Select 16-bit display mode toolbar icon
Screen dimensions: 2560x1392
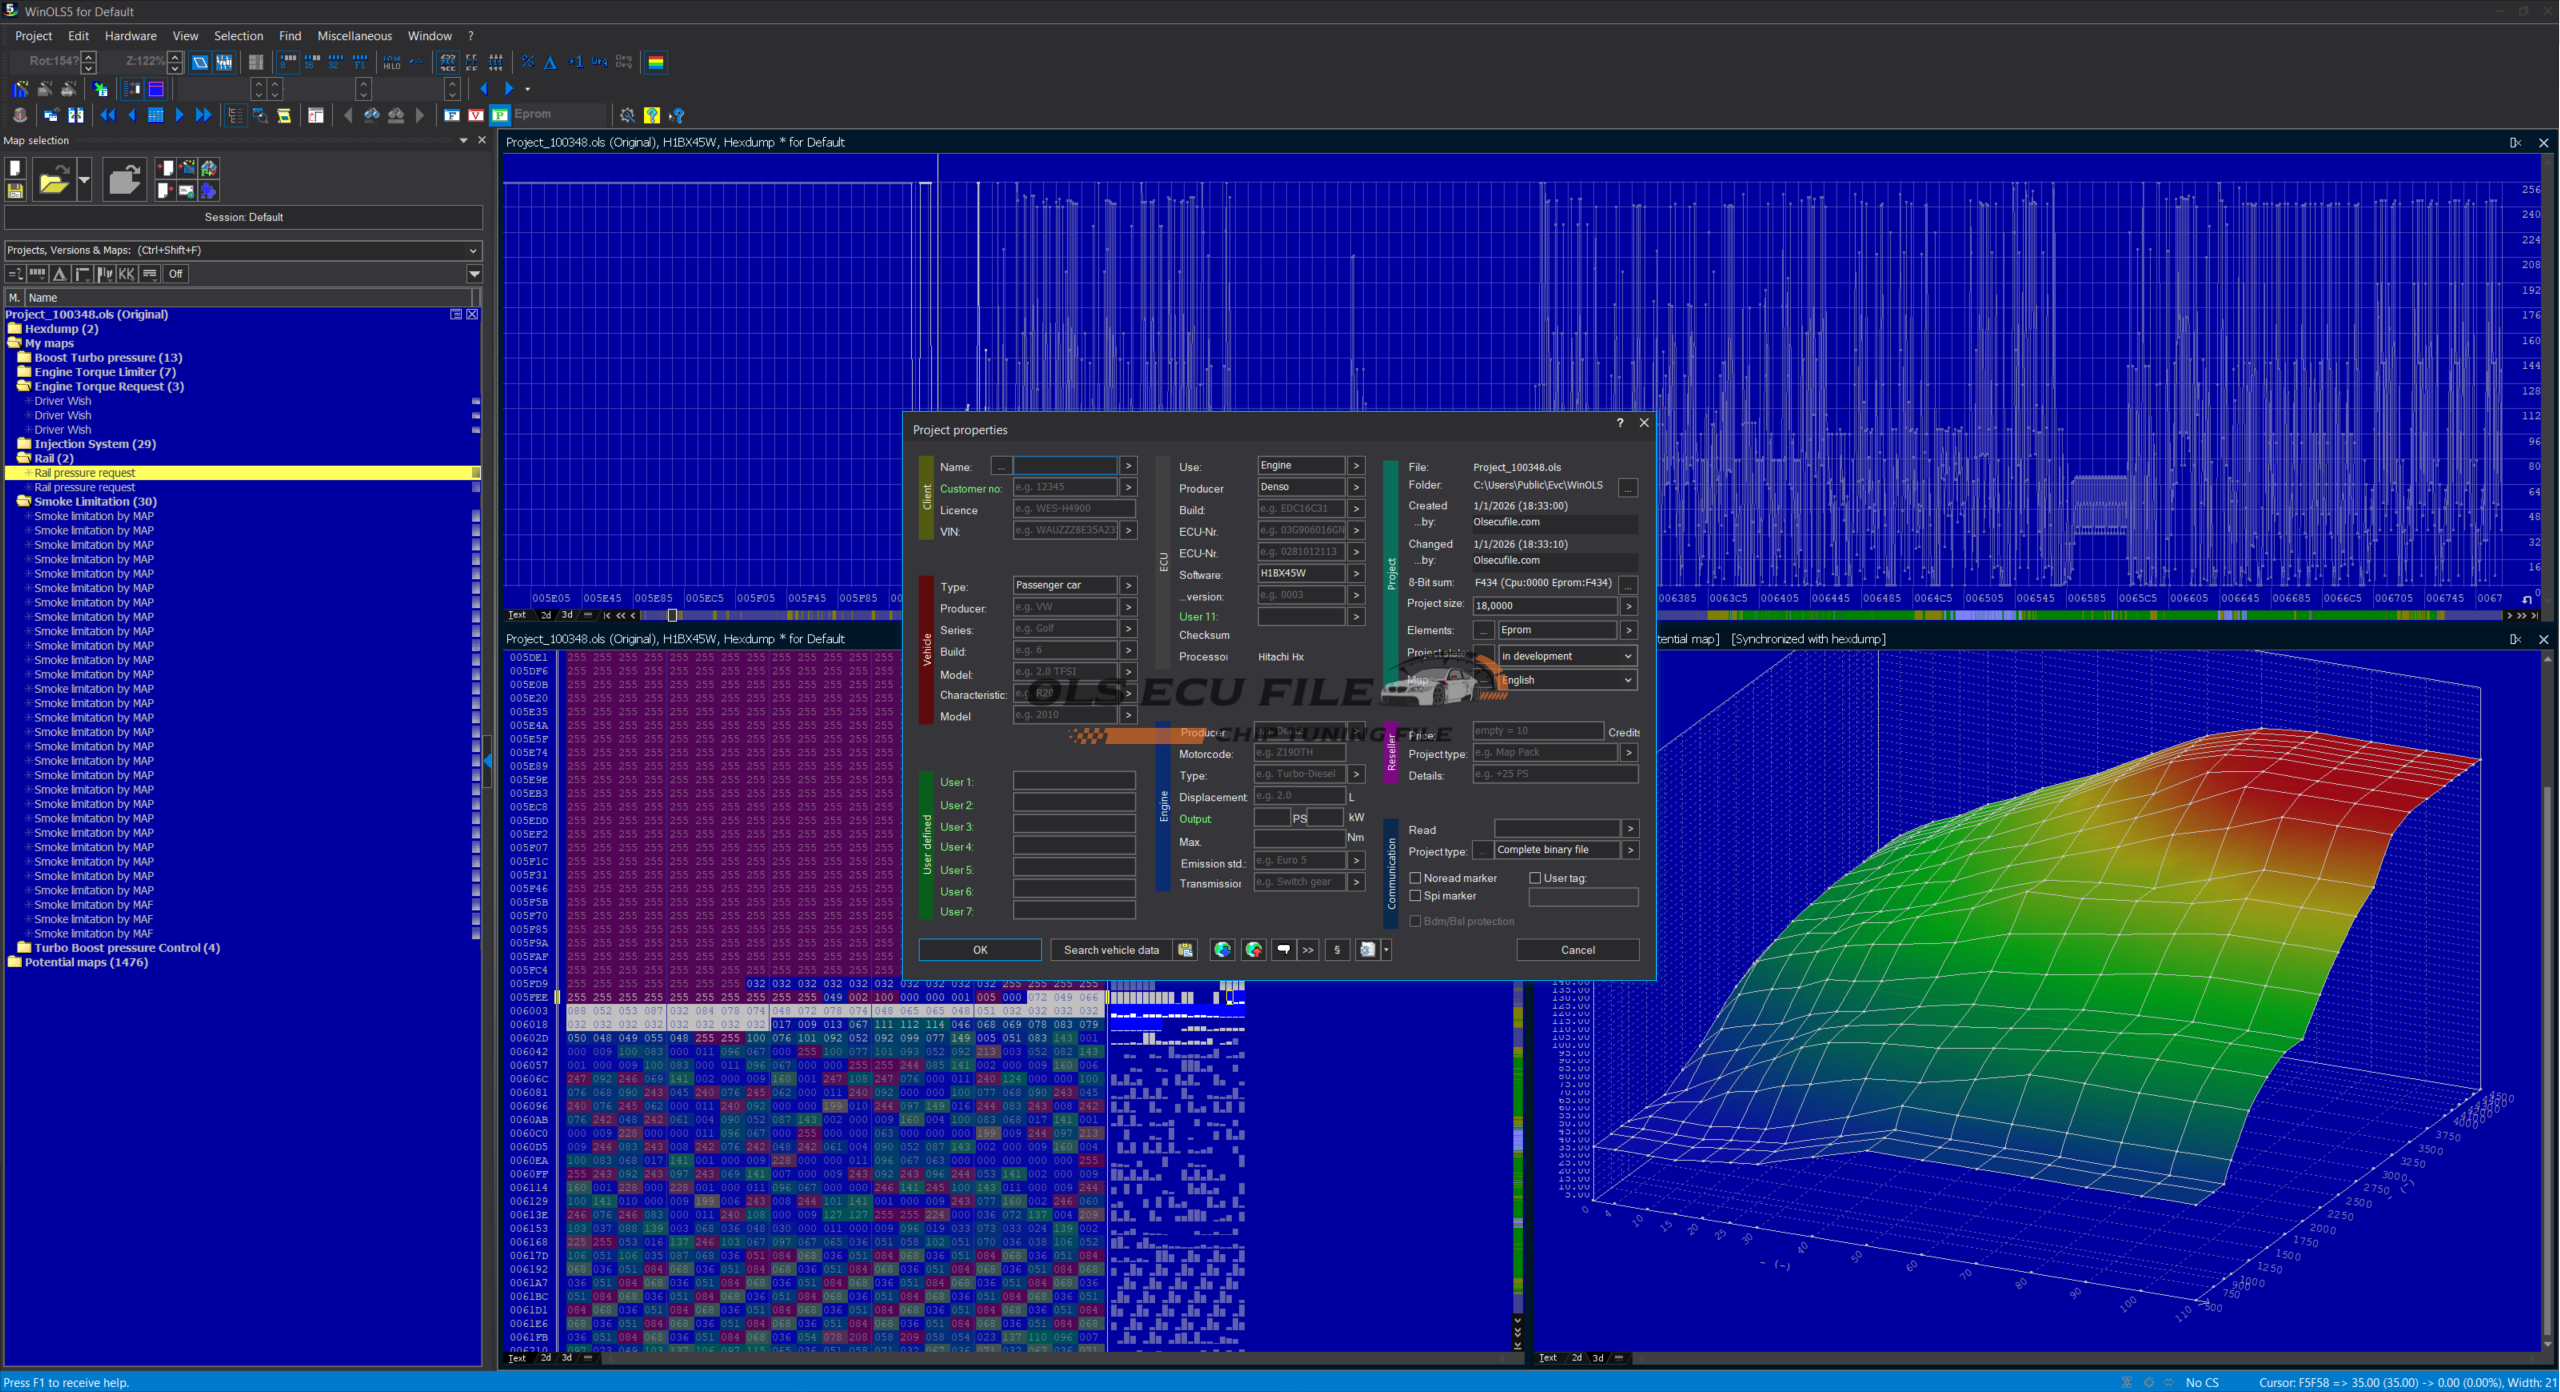pos(312,62)
